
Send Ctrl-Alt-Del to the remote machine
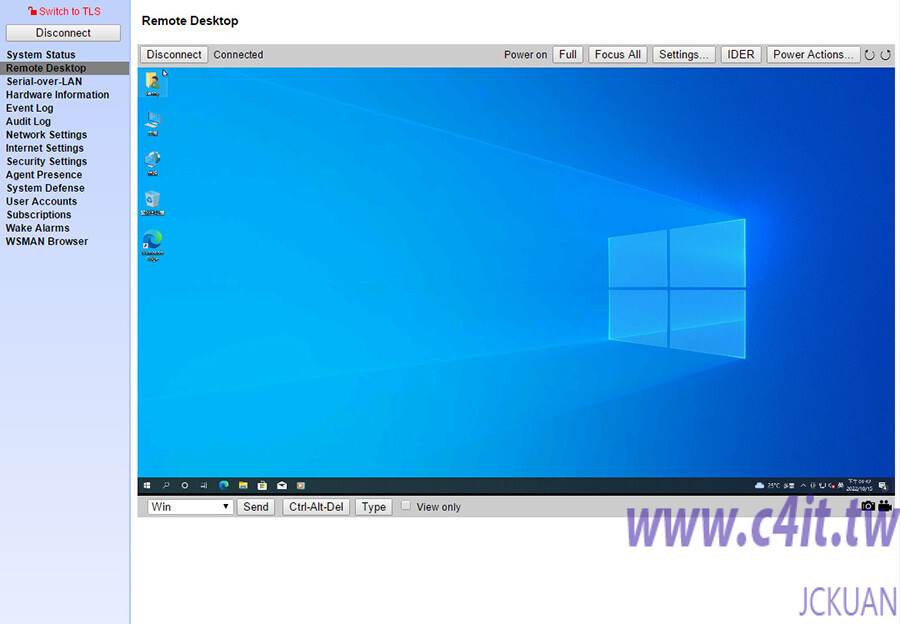point(316,507)
